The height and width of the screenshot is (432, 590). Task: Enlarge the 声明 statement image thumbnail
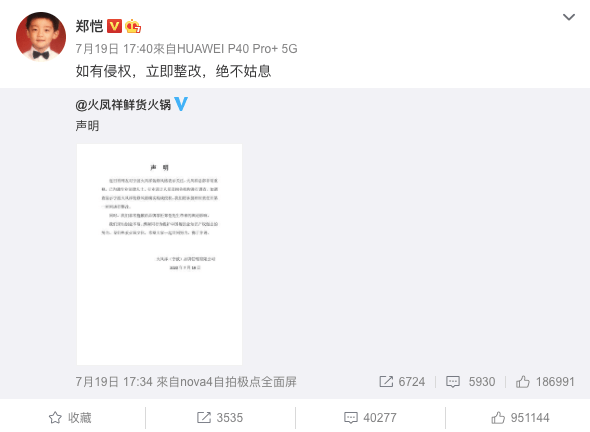pyautogui.click(x=160, y=254)
